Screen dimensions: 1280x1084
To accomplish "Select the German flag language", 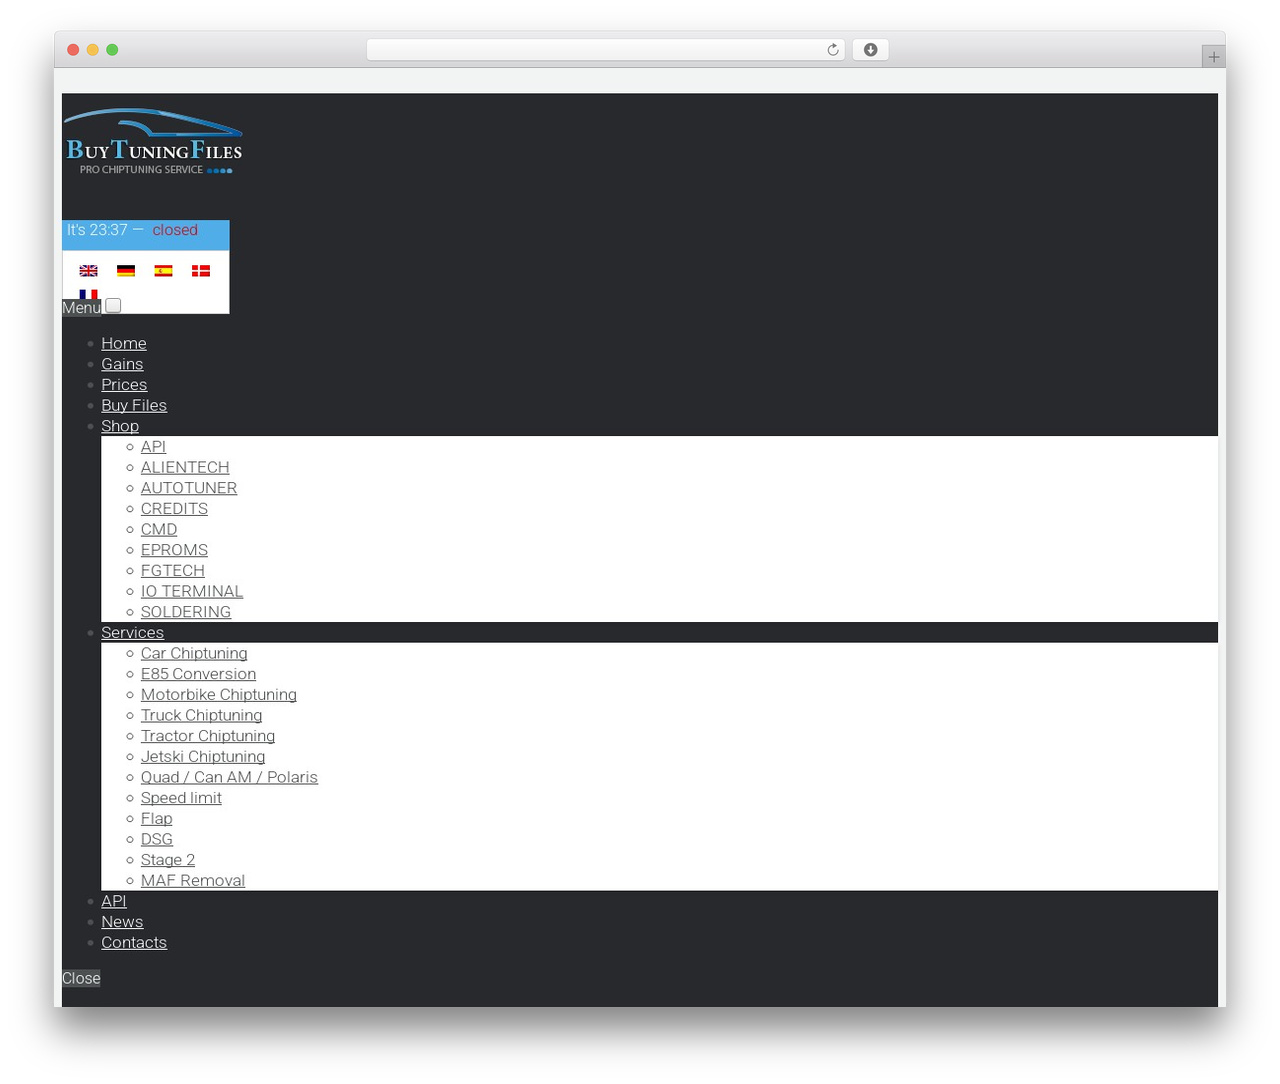I will [x=126, y=271].
